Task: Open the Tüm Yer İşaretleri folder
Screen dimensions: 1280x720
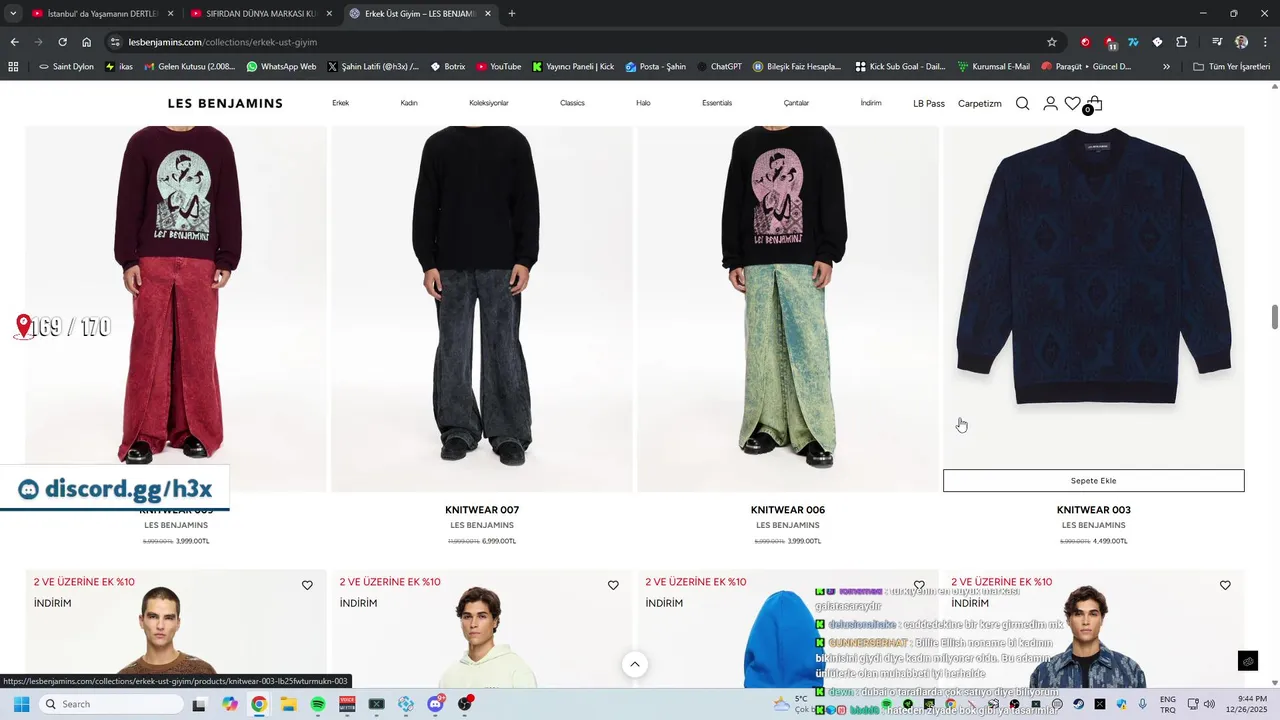Action: click(1232, 67)
